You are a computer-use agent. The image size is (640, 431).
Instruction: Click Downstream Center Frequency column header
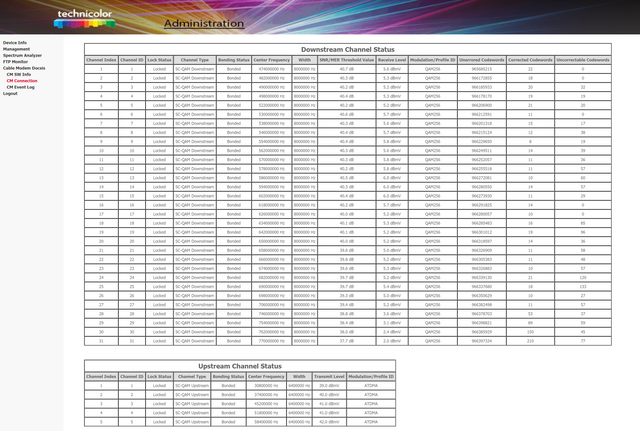pyautogui.click(x=271, y=59)
